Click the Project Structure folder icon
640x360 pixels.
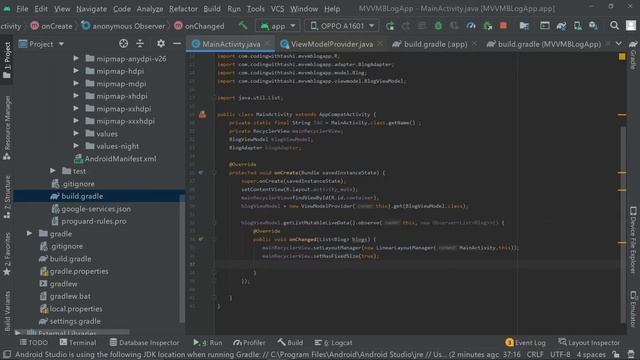524,26
